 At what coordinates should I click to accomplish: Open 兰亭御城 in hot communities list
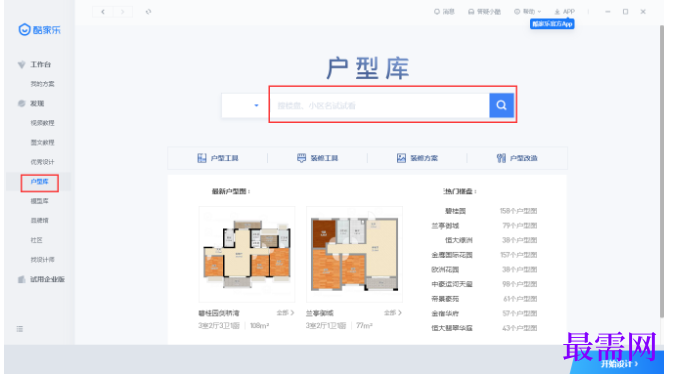[445, 226]
